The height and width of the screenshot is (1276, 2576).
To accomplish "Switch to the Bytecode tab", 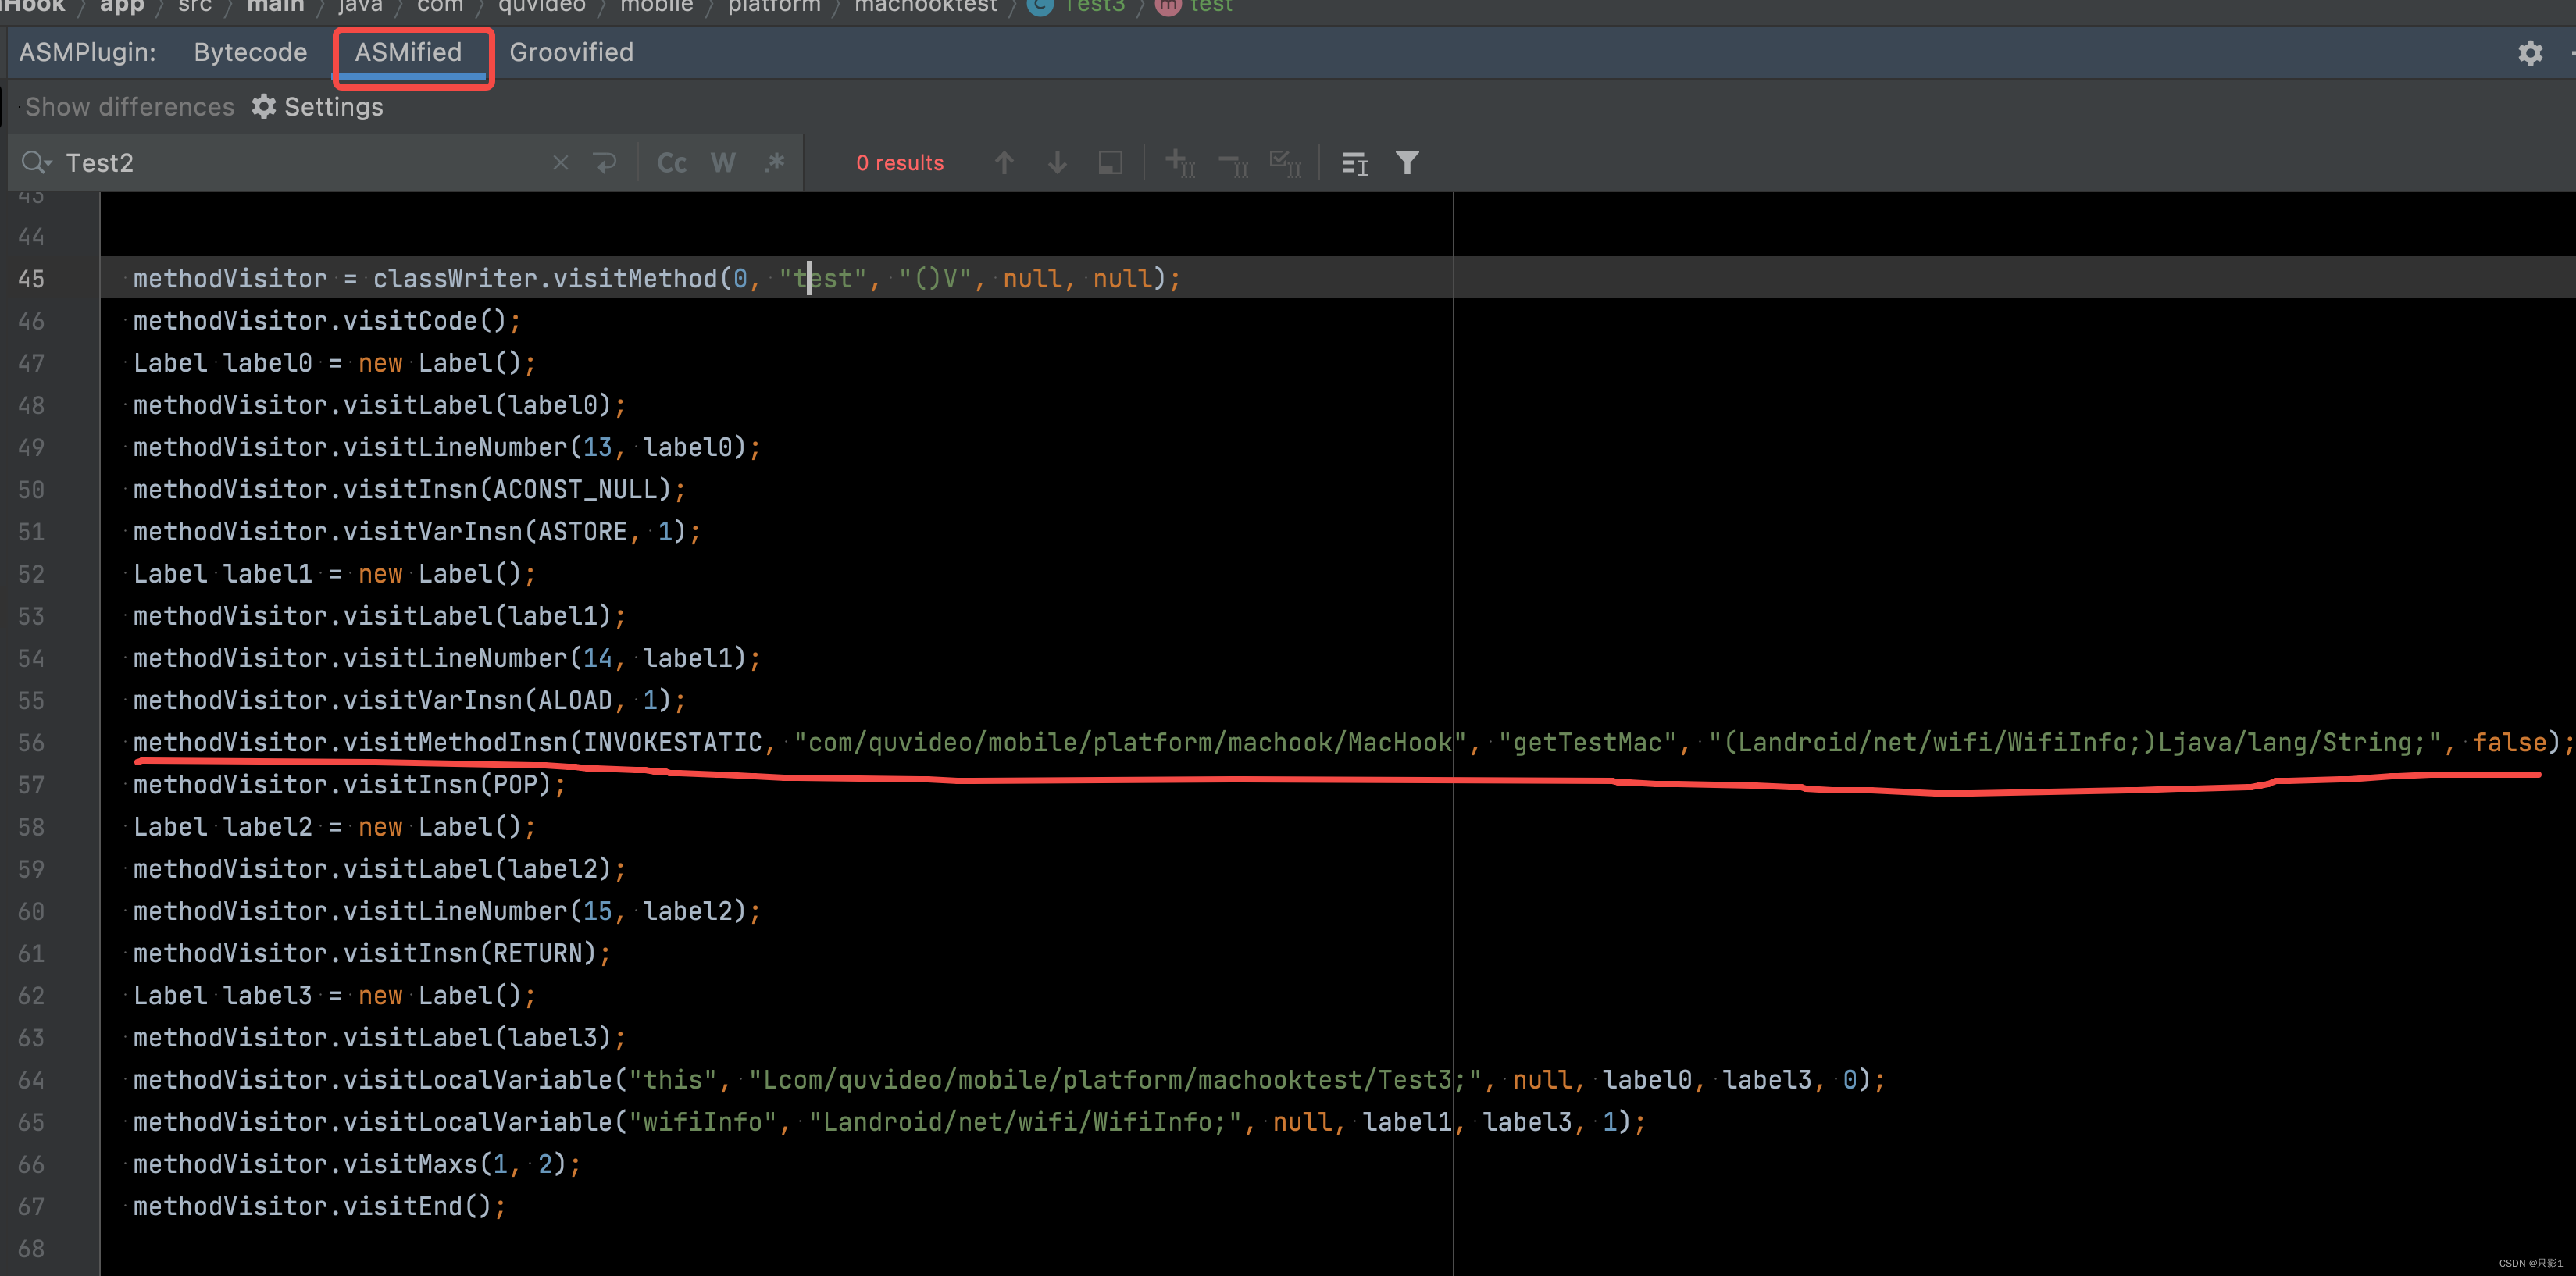I will tap(250, 52).
